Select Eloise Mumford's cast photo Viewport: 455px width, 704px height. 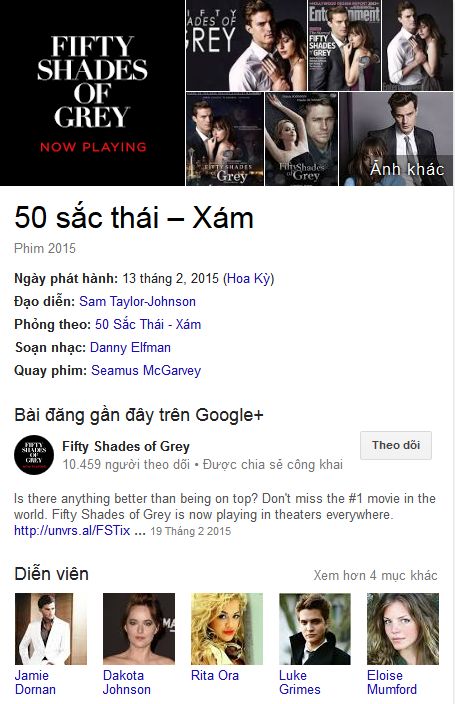pos(403,629)
